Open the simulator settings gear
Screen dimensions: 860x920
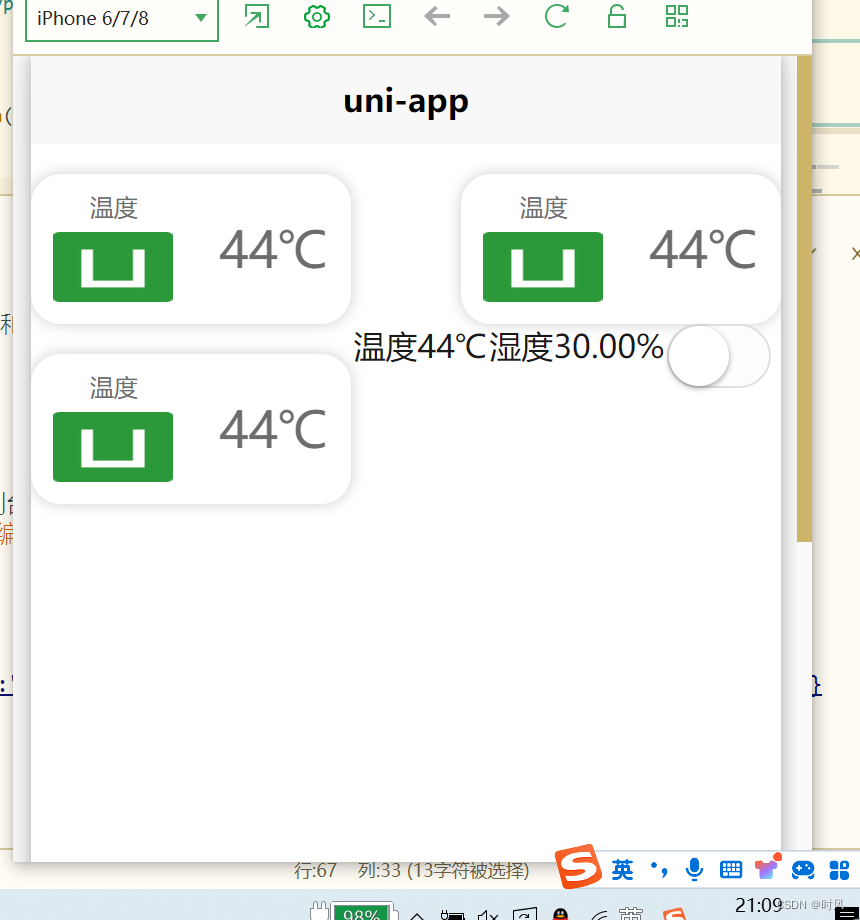[316, 17]
